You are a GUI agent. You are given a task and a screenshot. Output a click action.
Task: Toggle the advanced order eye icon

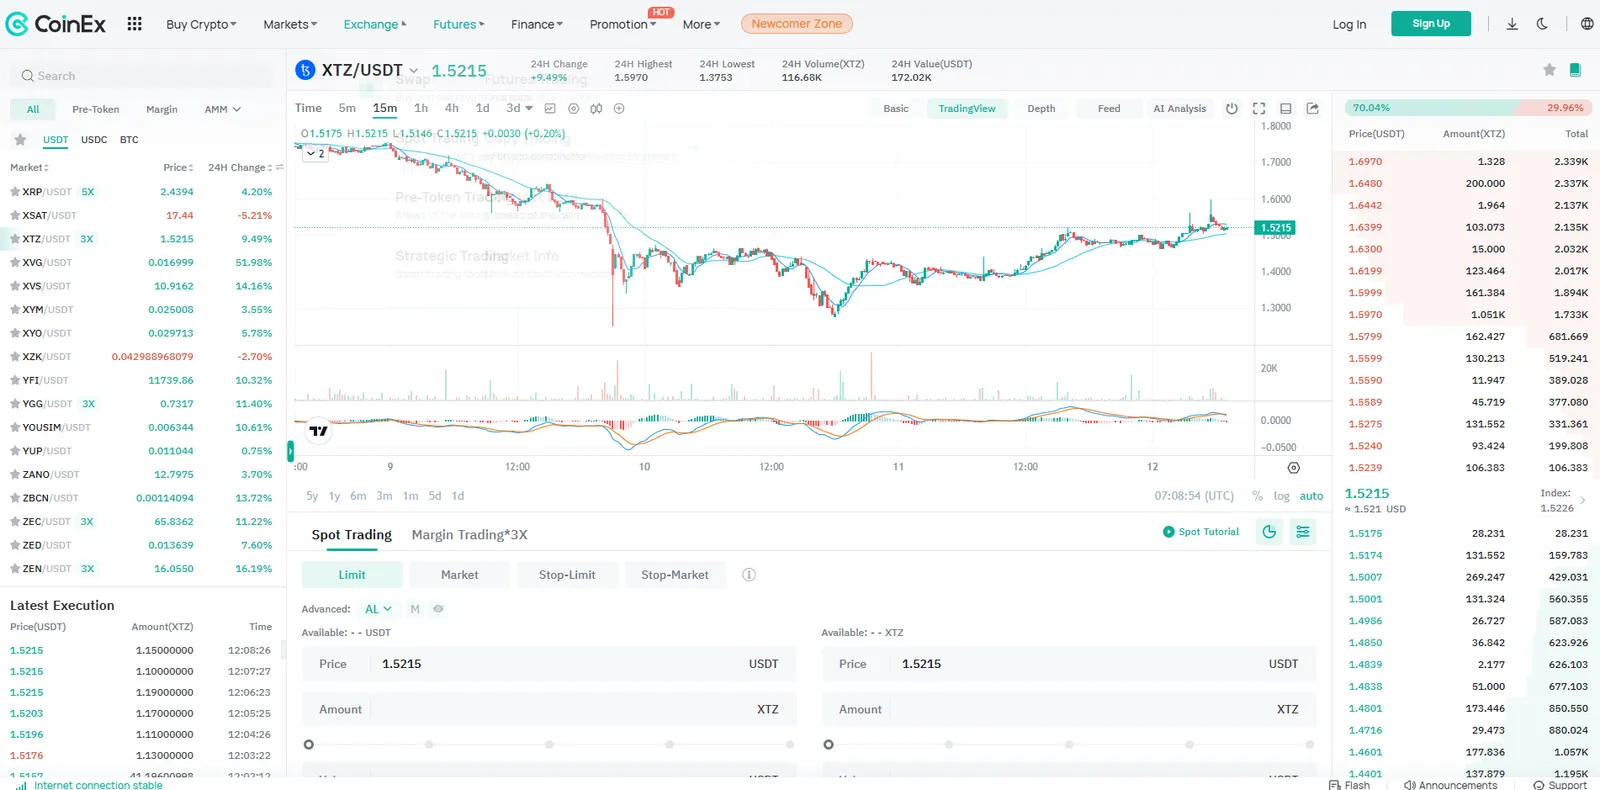(x=438, y=609)
